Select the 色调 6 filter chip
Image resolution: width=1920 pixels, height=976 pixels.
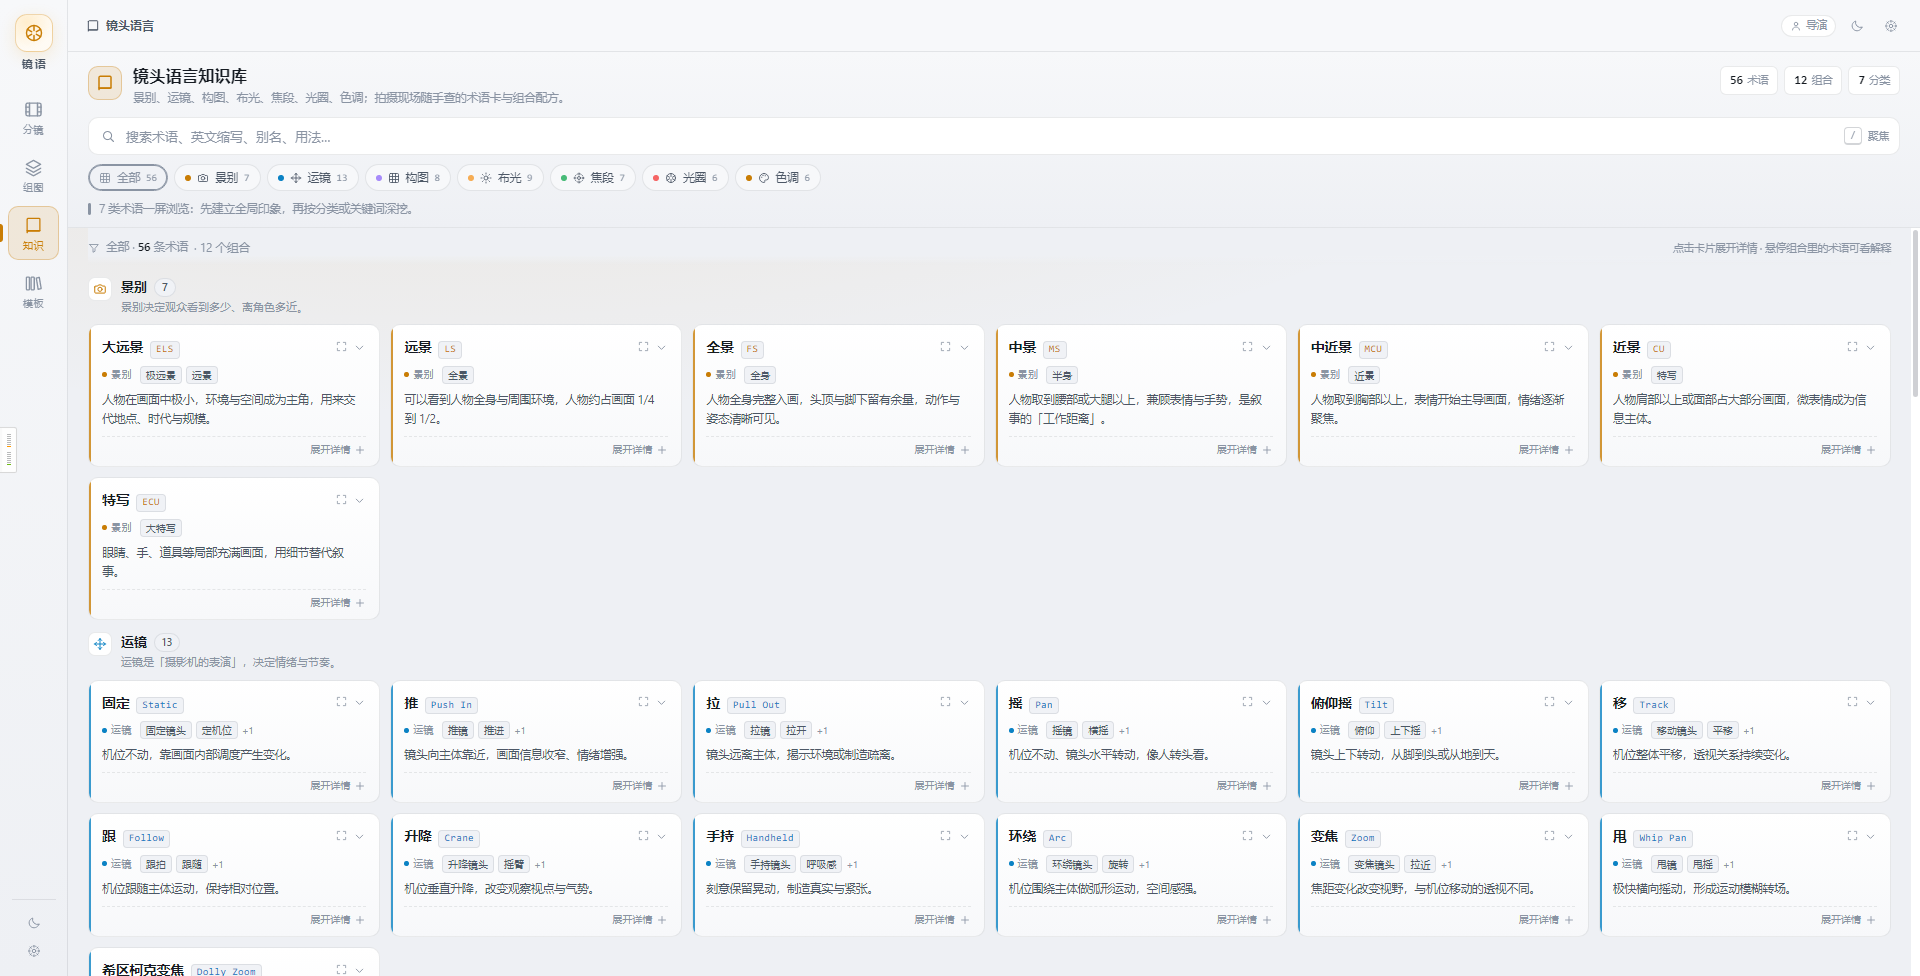click(x=777, y=178)
